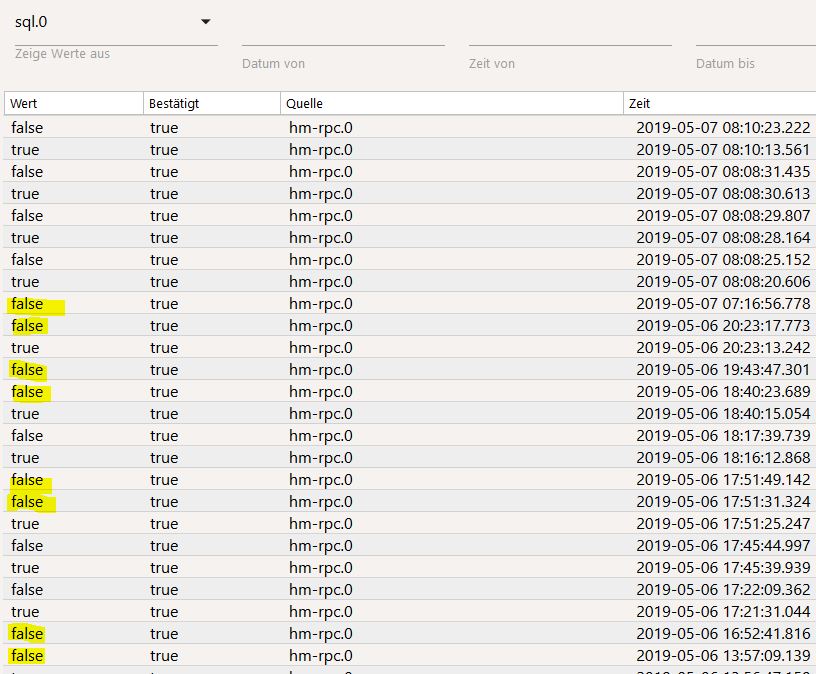Screen dimensions: 816x674
Task: Click the Quelle column header
Action: pyautogui.click(x=450, y=103)
